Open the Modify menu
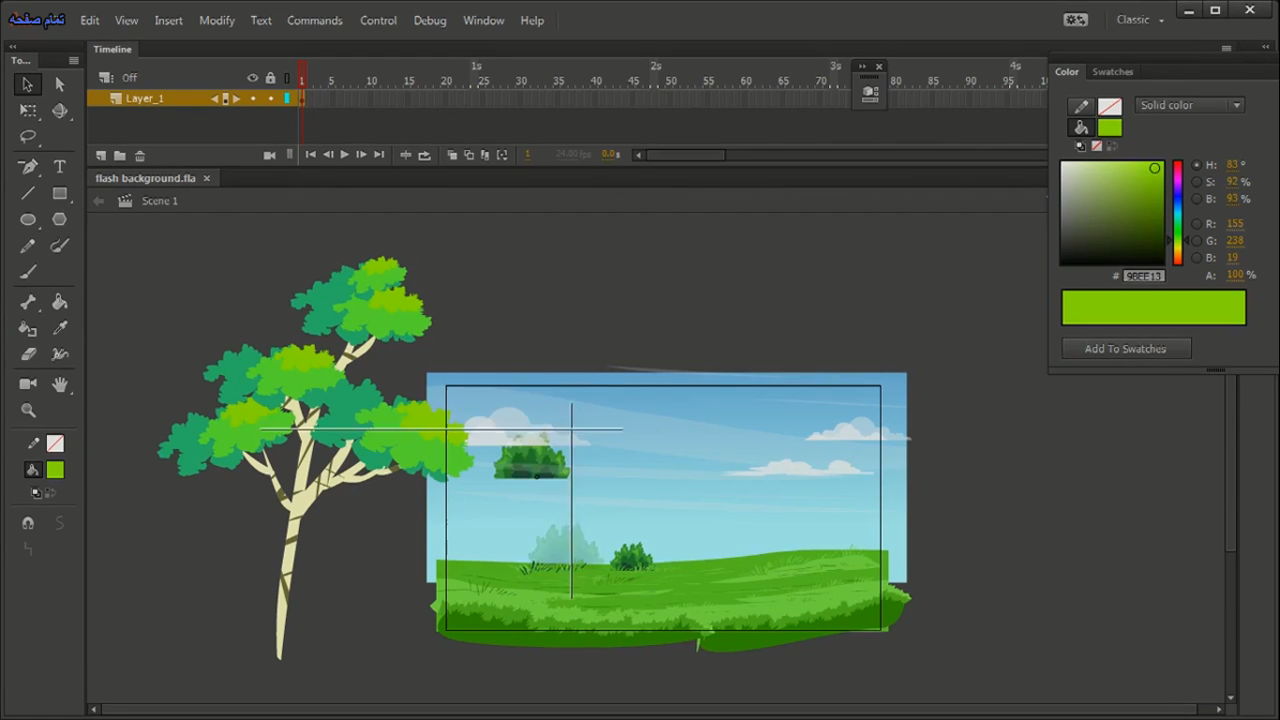1280x720 pixels. pos(217,20)
